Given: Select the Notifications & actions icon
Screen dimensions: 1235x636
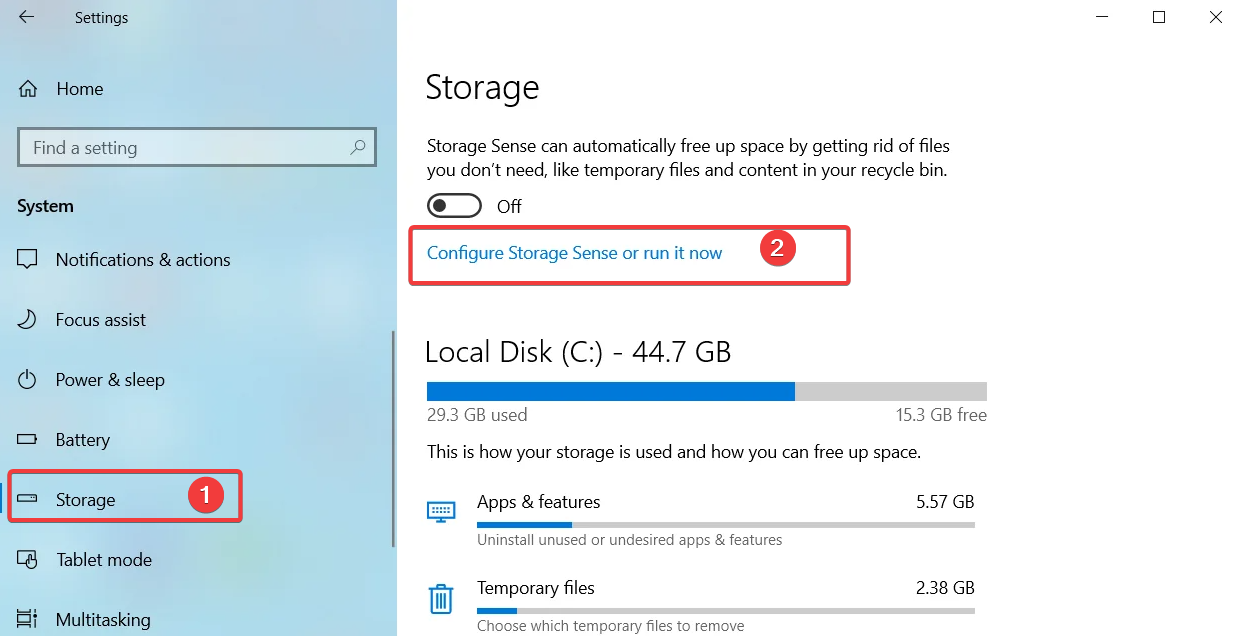Looking at the screenshot, I should 28,259.
